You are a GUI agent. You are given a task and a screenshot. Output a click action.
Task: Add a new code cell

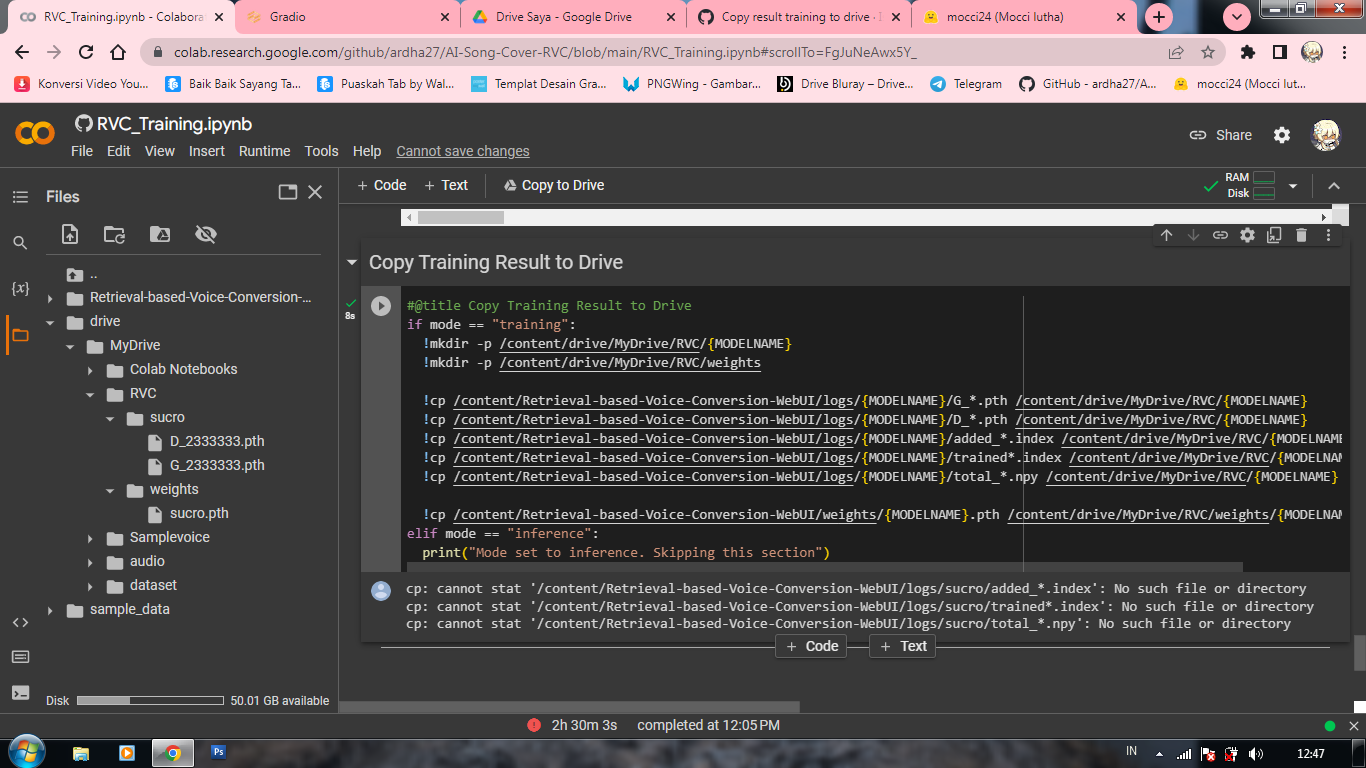[381, 185]
